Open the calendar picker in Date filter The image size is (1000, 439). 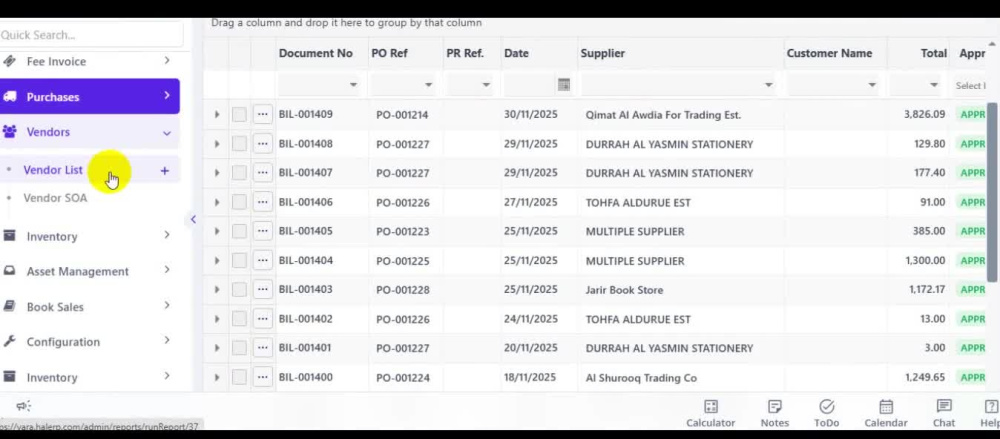563,85
